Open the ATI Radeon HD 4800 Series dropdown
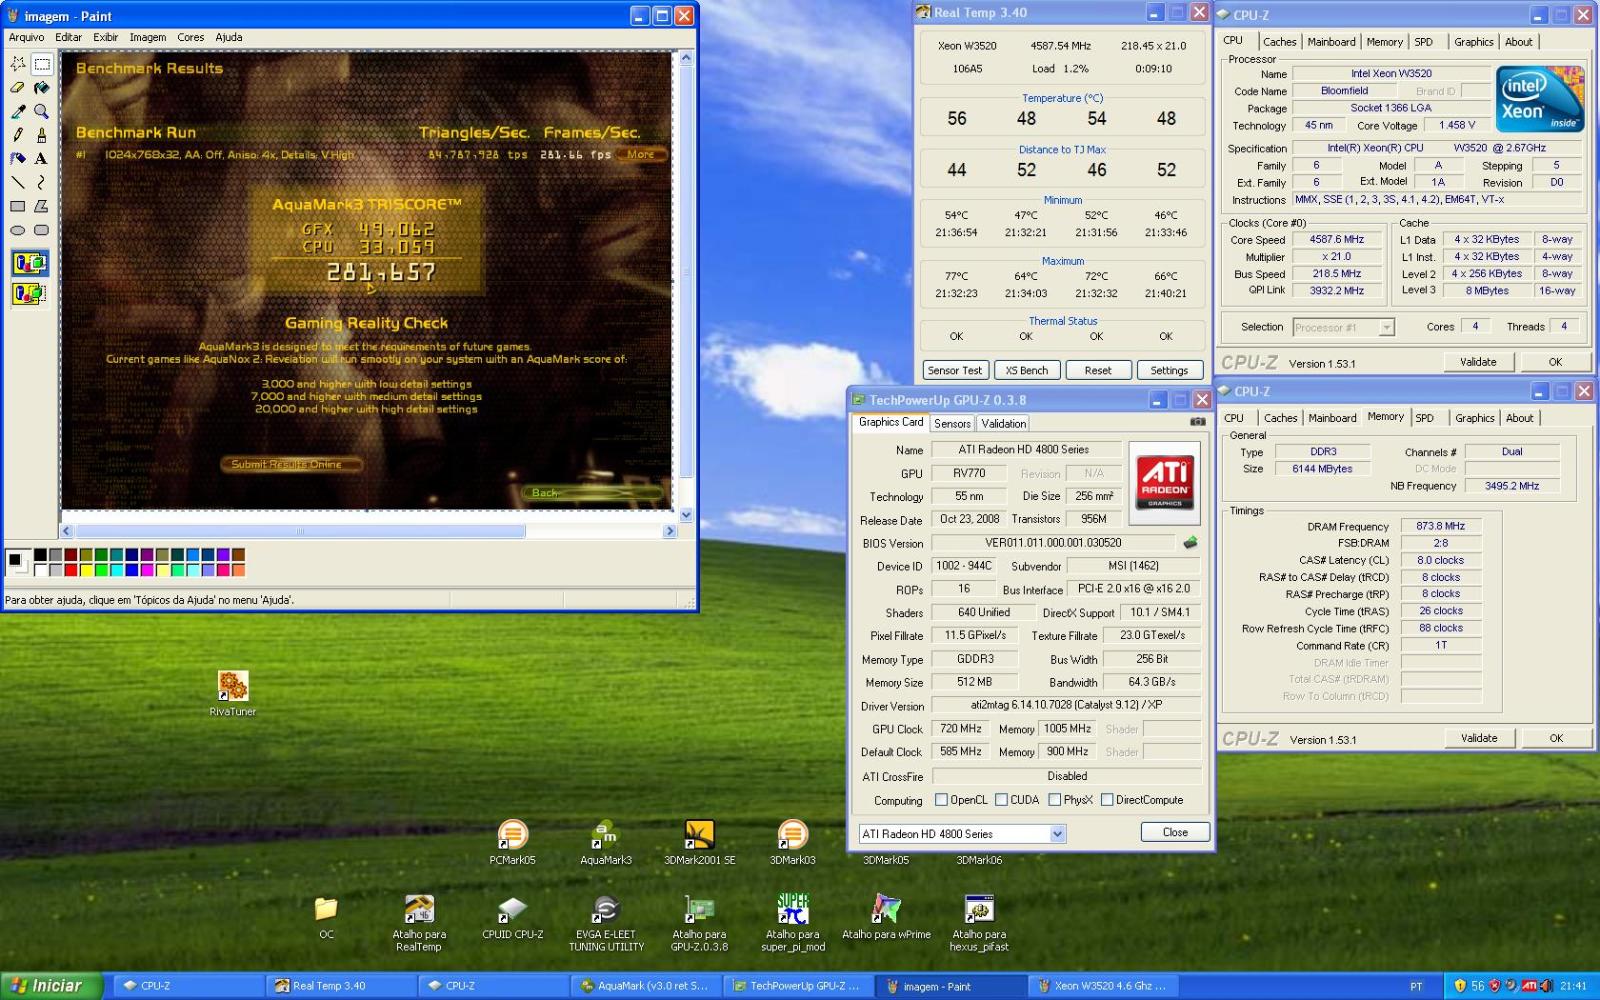Image resolution: width=1600 pixels, height=1000 pixels. [962, 834]
